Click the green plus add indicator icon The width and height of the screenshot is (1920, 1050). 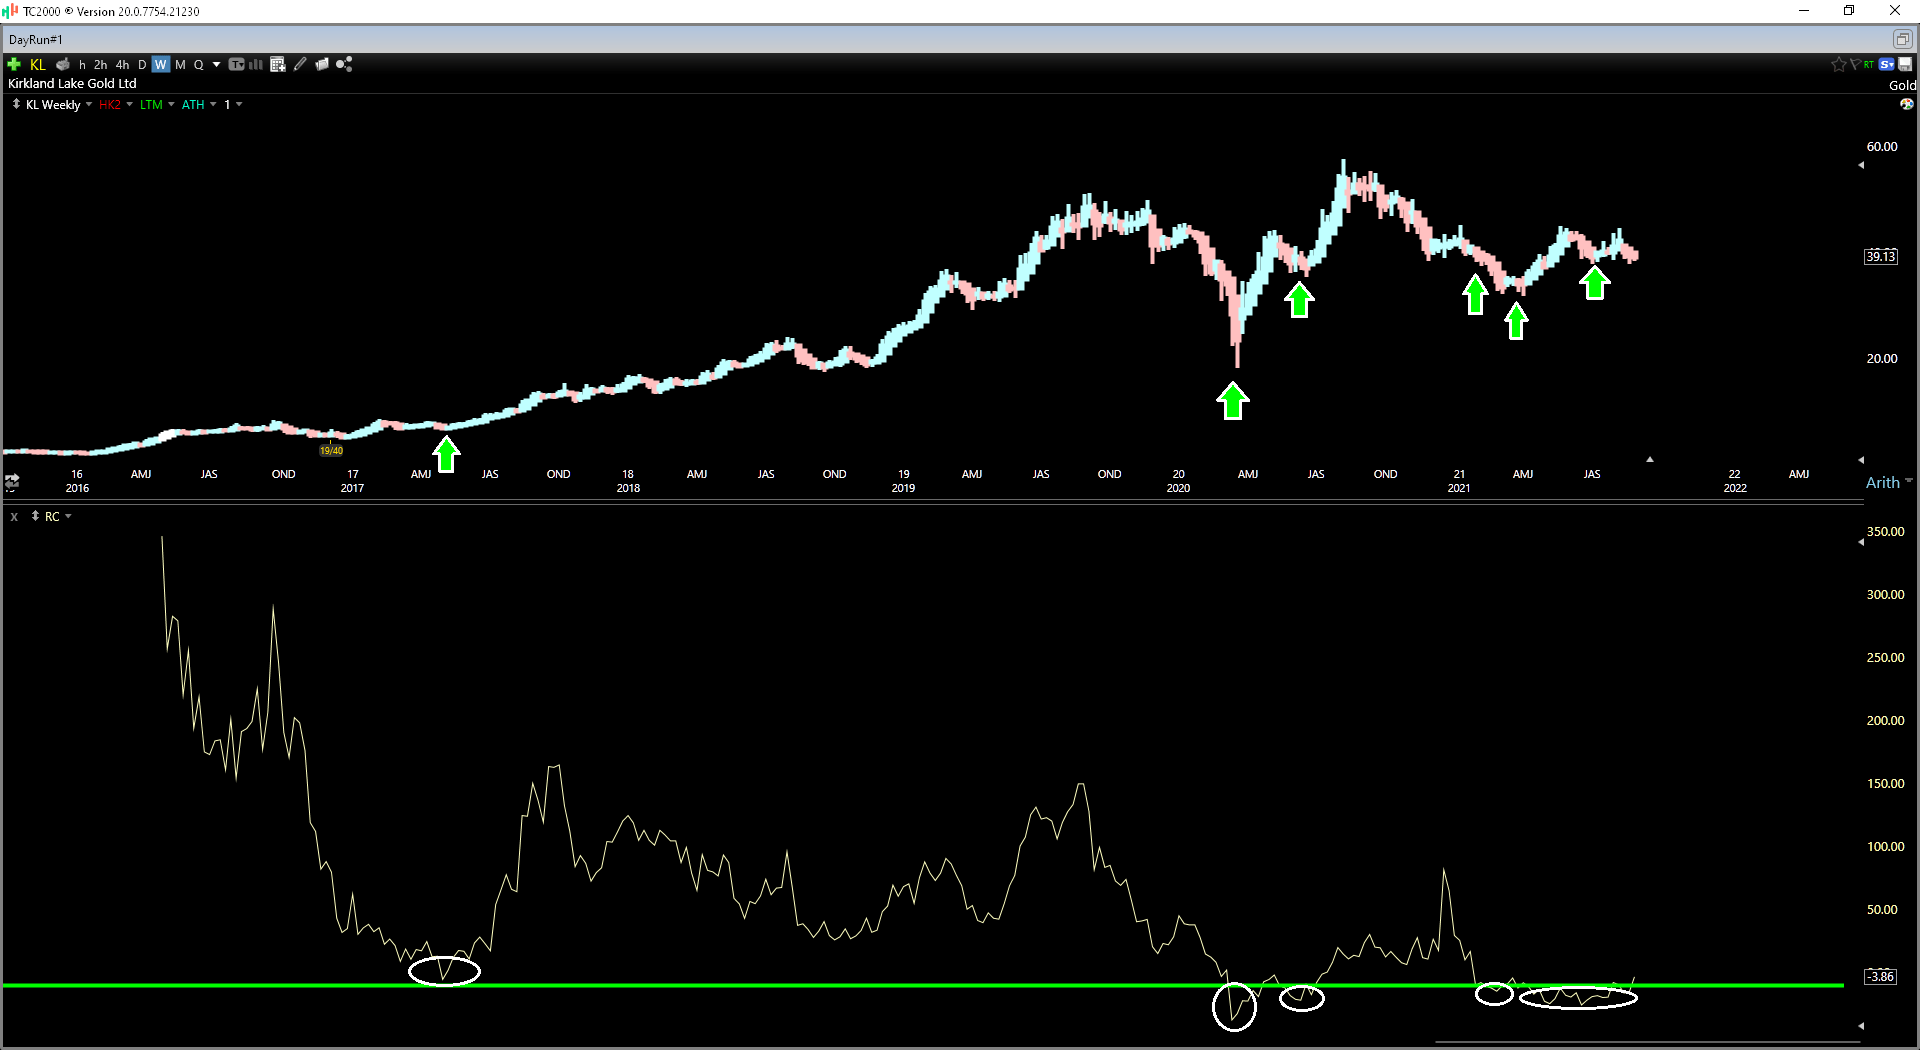coord(14,64)
